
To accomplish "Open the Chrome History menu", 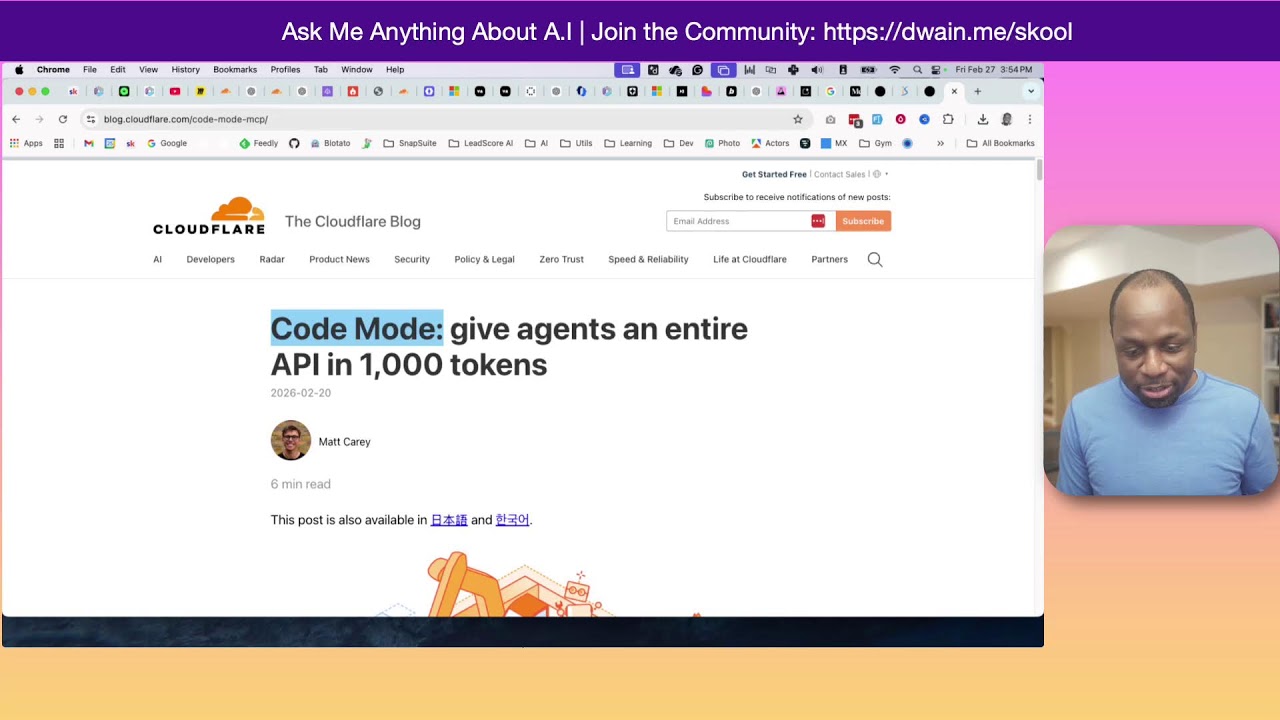I will pos(185,70).
